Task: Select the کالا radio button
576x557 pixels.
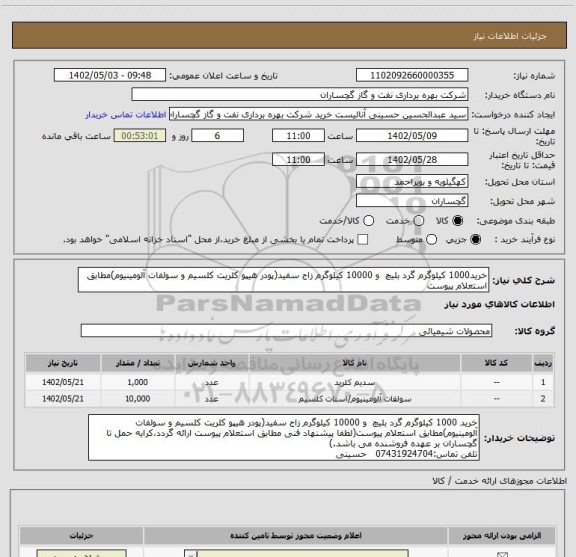Action: click(458, 221)
